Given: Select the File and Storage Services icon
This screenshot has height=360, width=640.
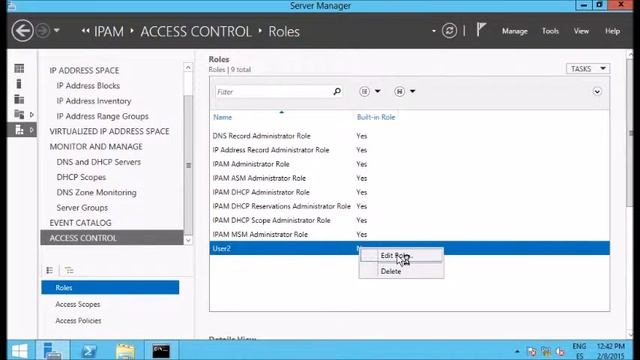Looking at the screenshot, I should click(x=19, y=114).
